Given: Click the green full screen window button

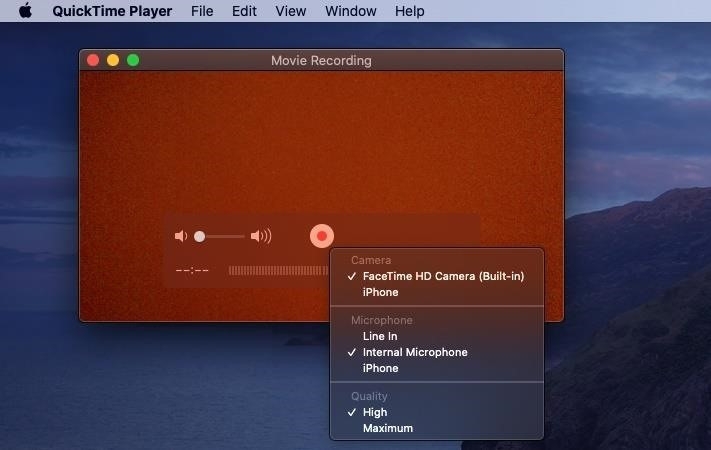Looking at the screenshot, I should point(133,60).
